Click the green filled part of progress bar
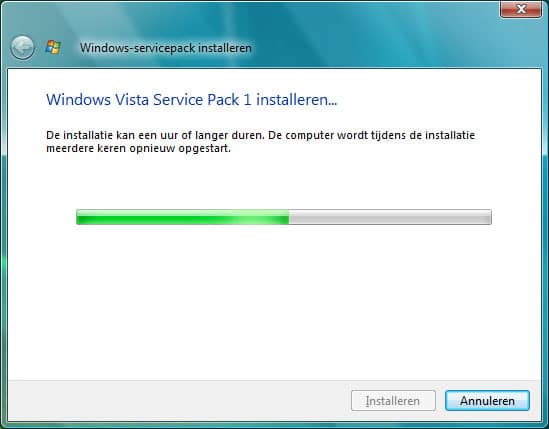The image size is (549, 429). pyautogui.click(x=182, y=217)
